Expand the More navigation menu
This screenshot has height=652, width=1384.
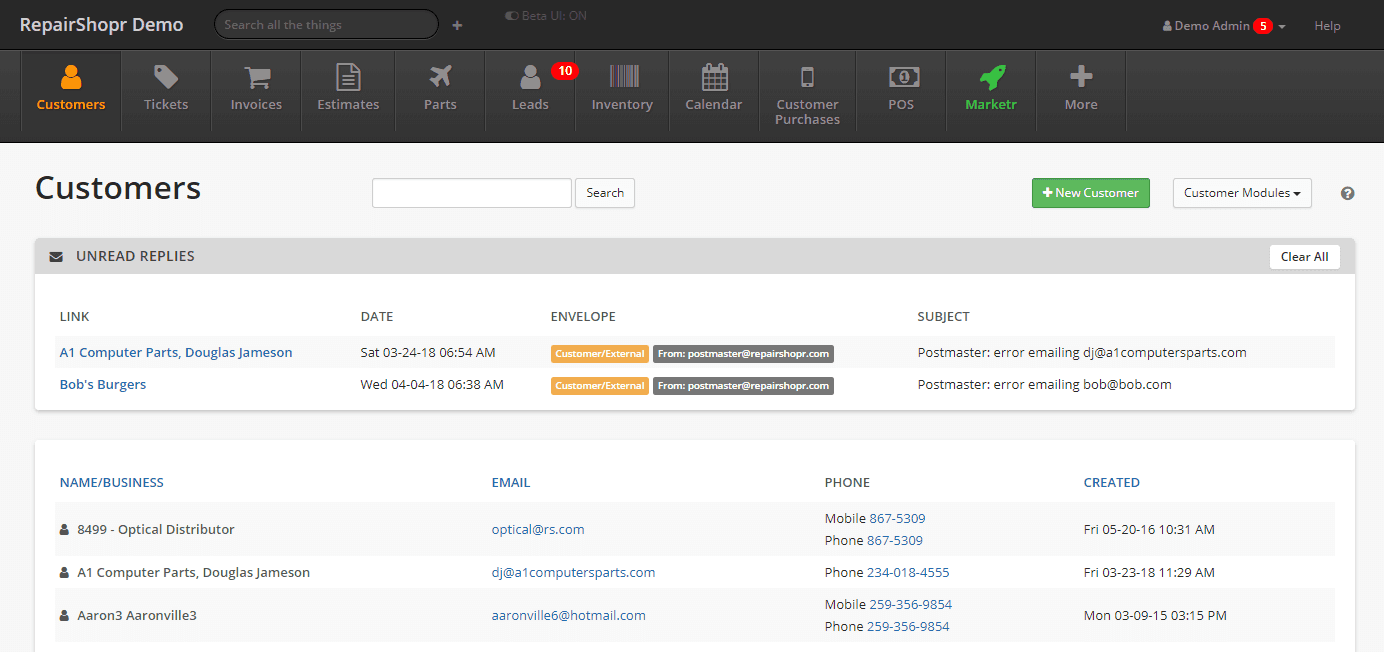pos(1081,88)
